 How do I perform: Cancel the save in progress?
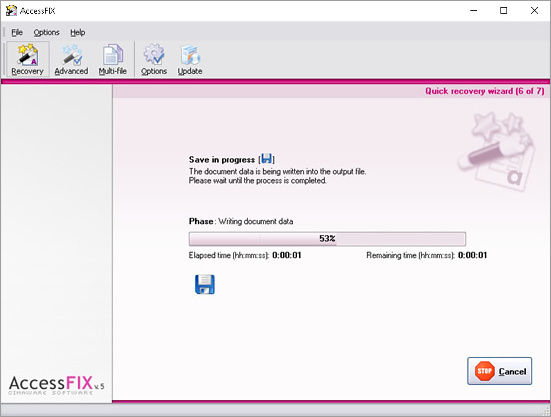499,371
